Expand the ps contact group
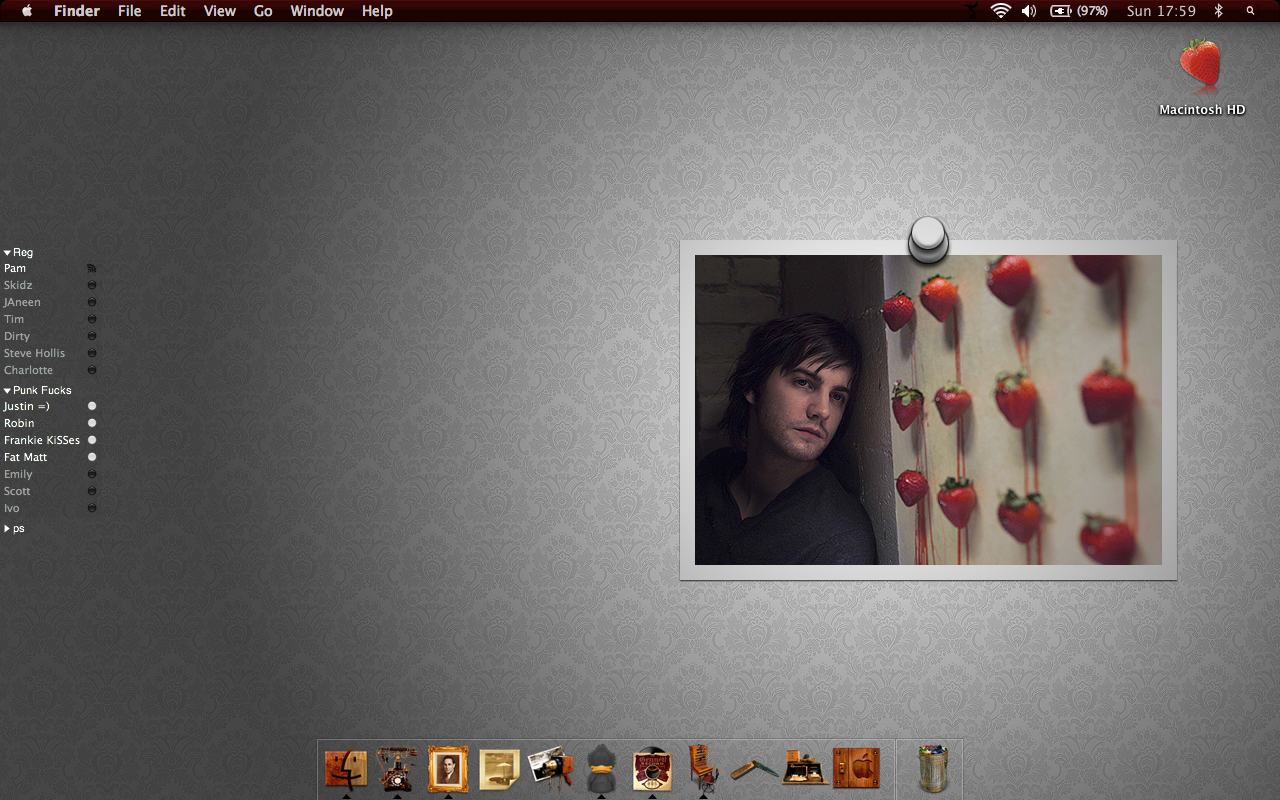 click(x=7, y=528)
